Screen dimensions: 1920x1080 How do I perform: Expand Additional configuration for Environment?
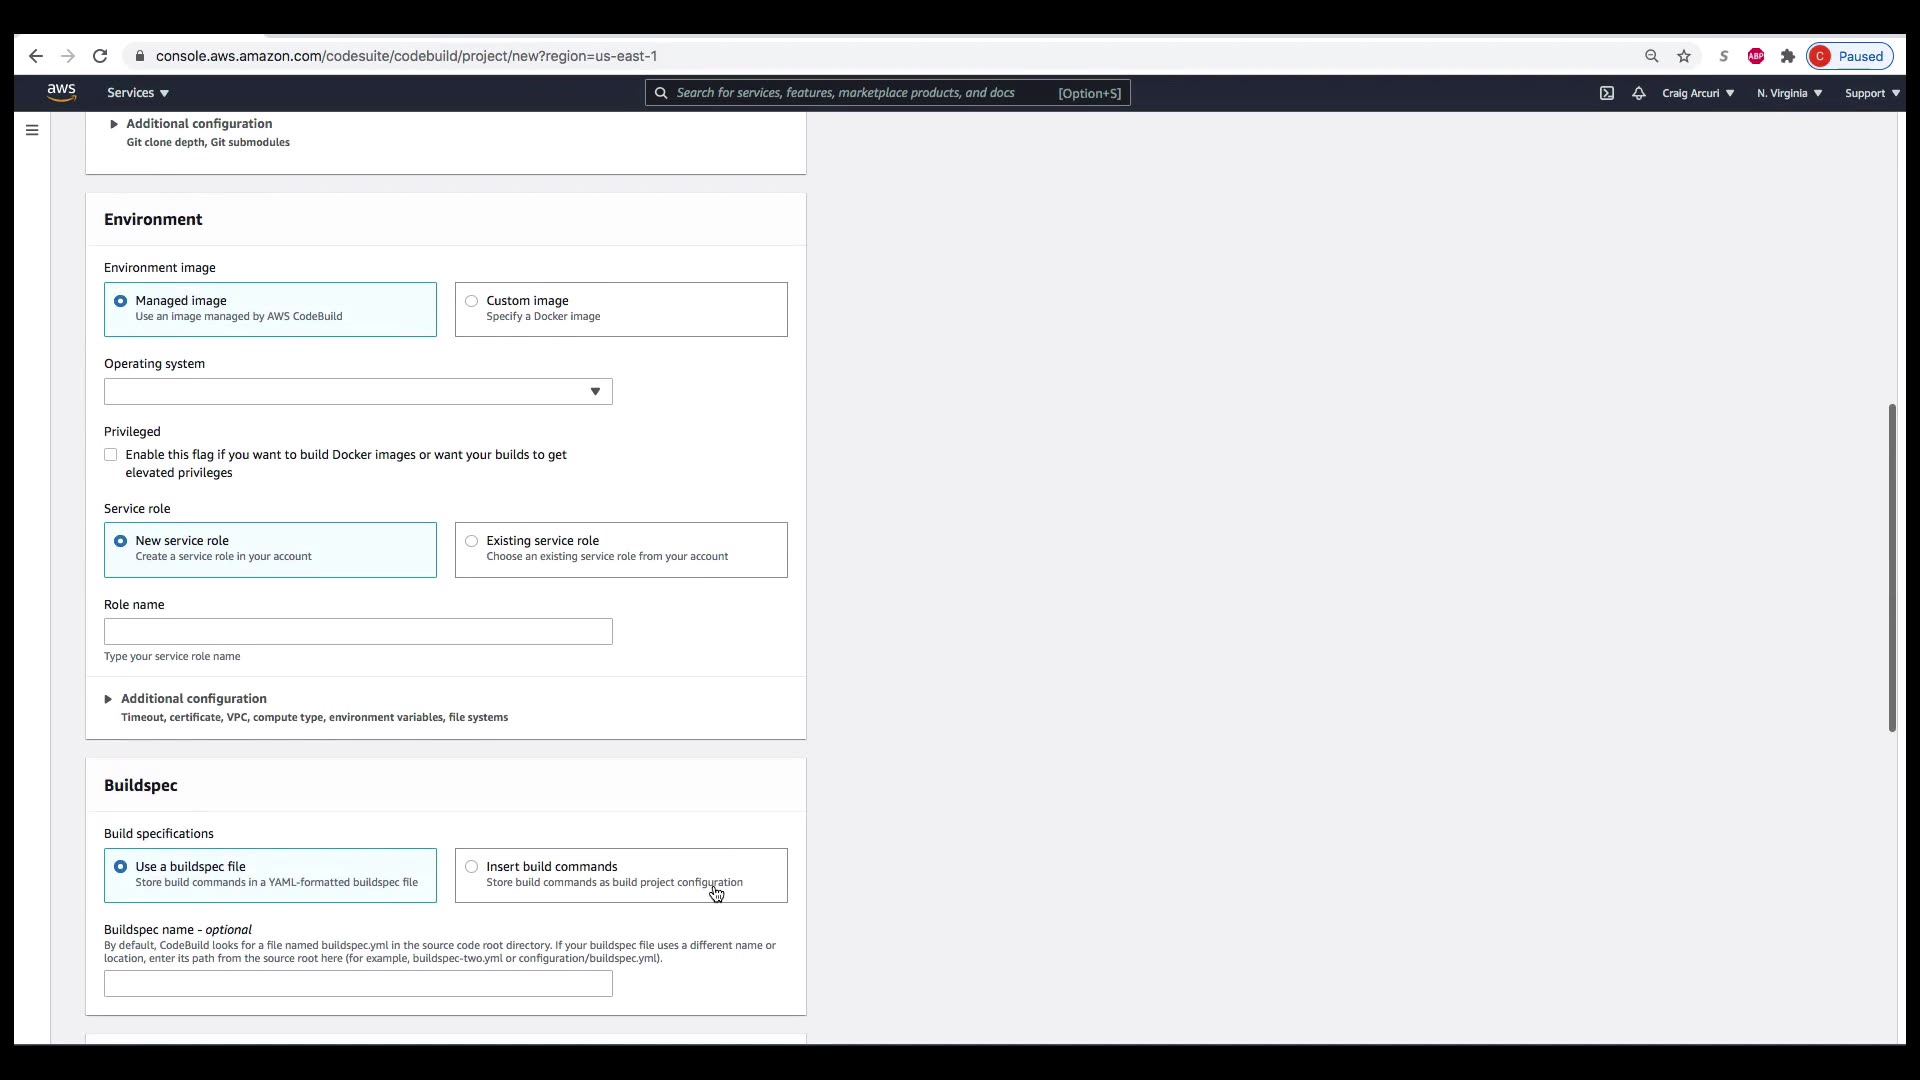pyautogui.click(x=193, y=699)
